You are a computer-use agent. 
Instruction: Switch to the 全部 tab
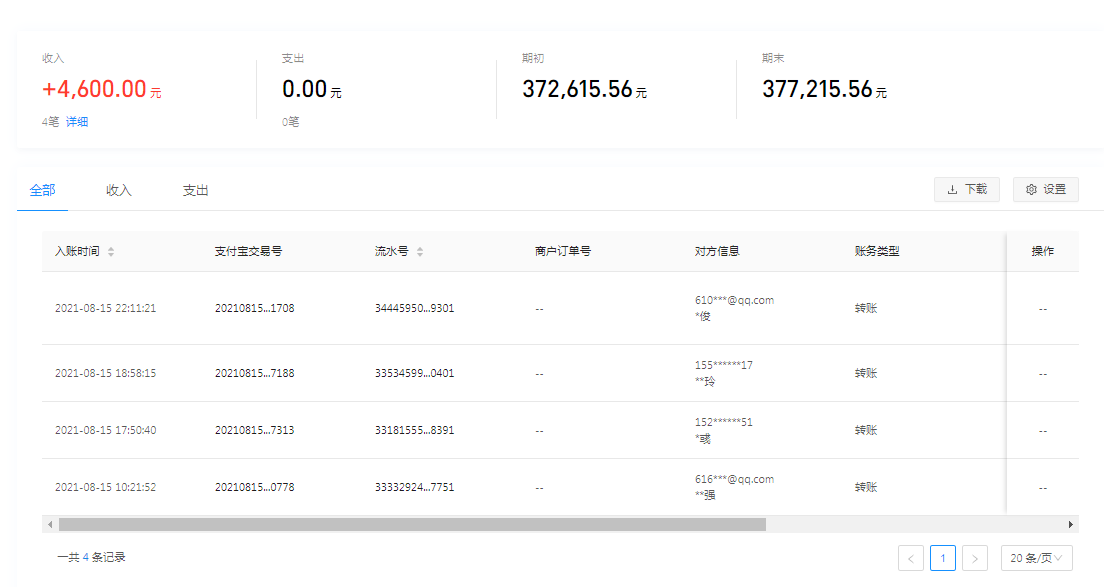(42, 190)
